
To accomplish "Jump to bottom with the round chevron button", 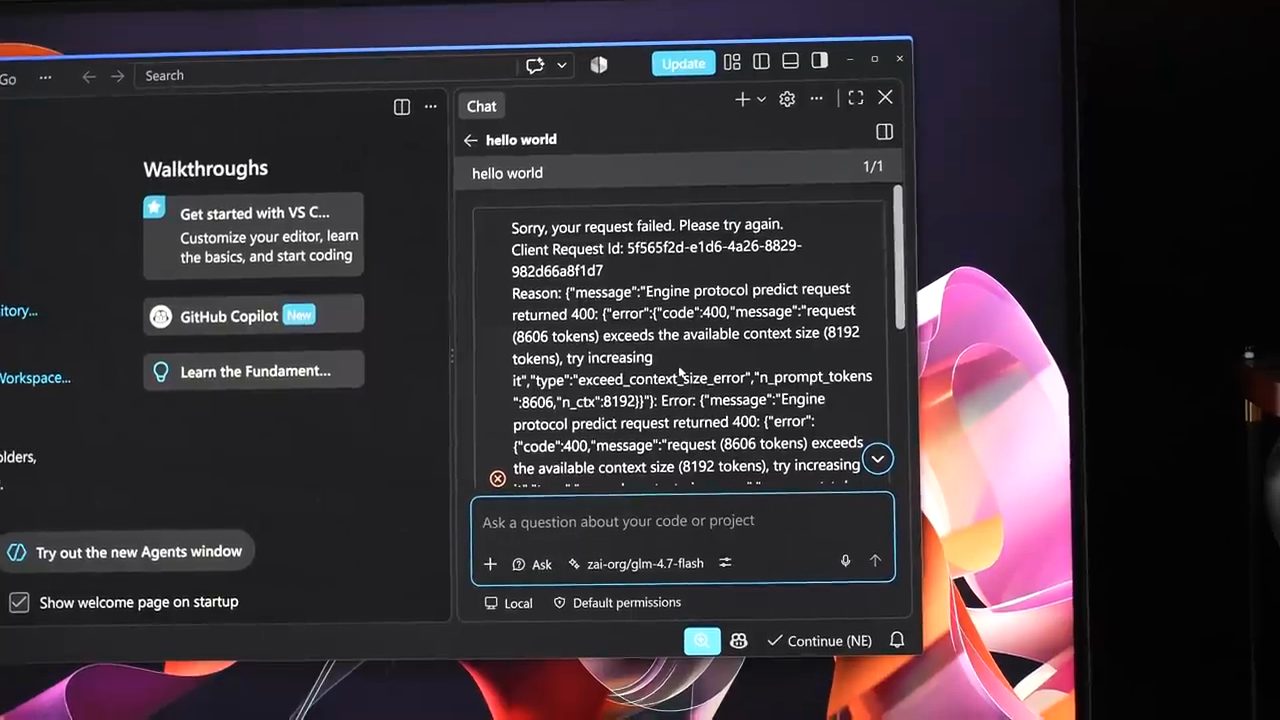I will (877, 459).
